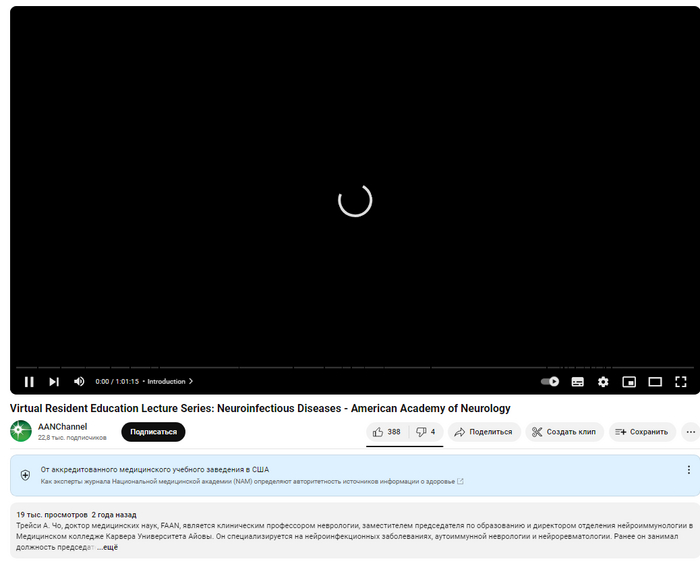This screenshot has width=700, height=578.
Task: Open more actions next to Сохранить
Action: 691,432
